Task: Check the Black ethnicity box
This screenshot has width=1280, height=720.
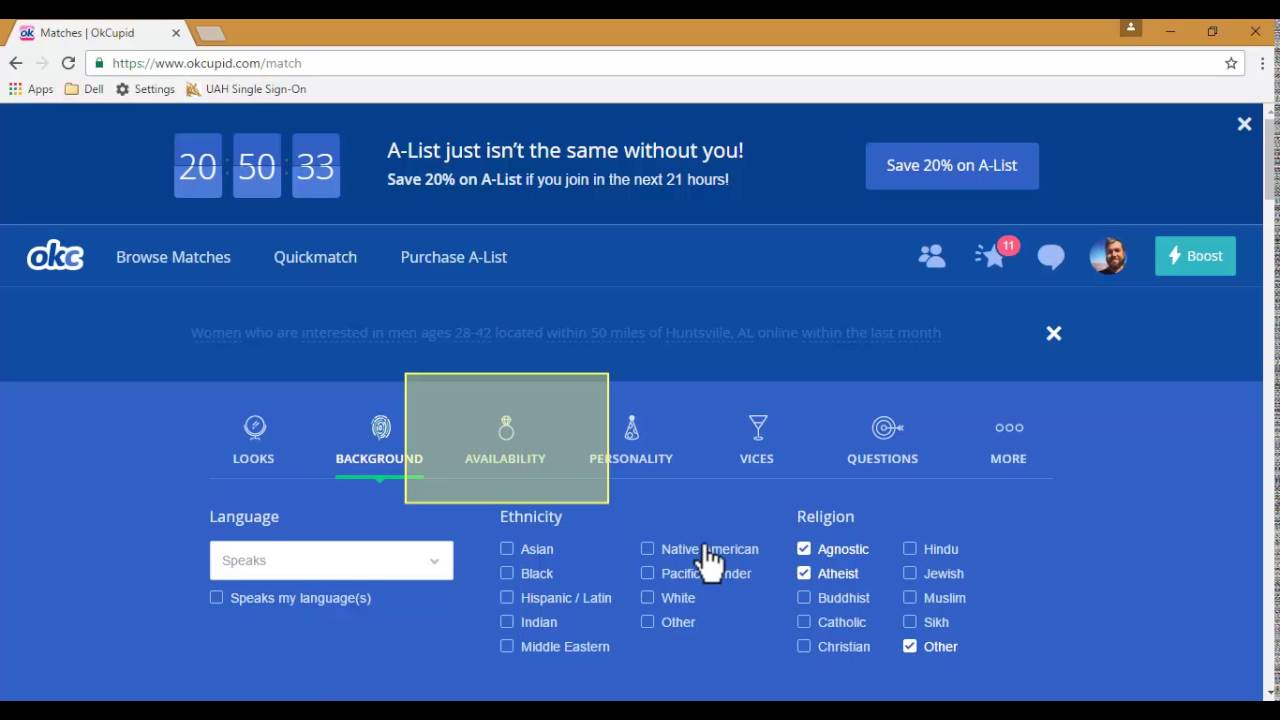Action: [507, 573]
